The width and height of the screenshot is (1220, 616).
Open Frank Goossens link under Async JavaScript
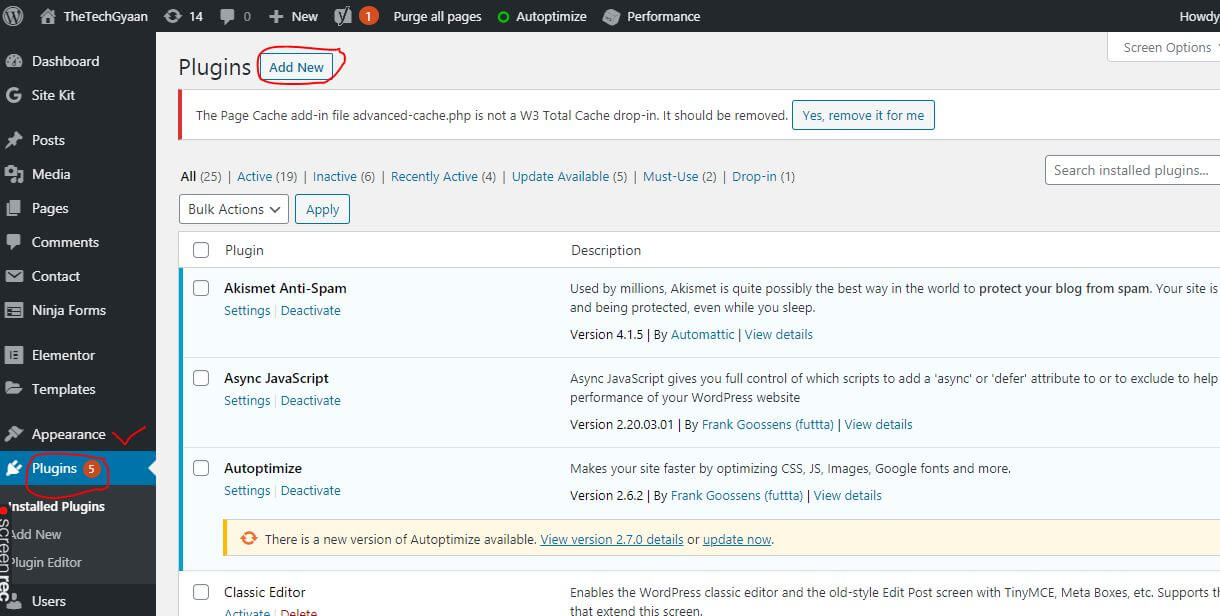(768, 424)
